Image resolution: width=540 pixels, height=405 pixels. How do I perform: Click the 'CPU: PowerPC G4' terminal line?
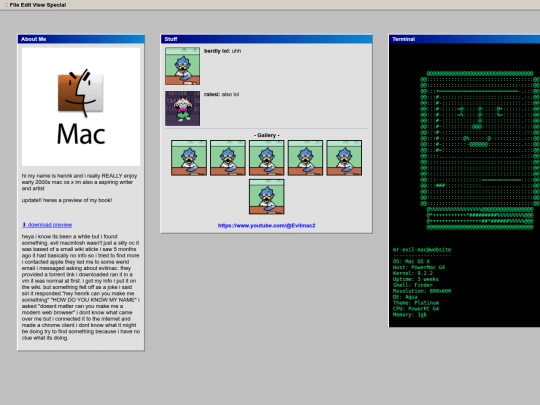(x=416, y=309)
